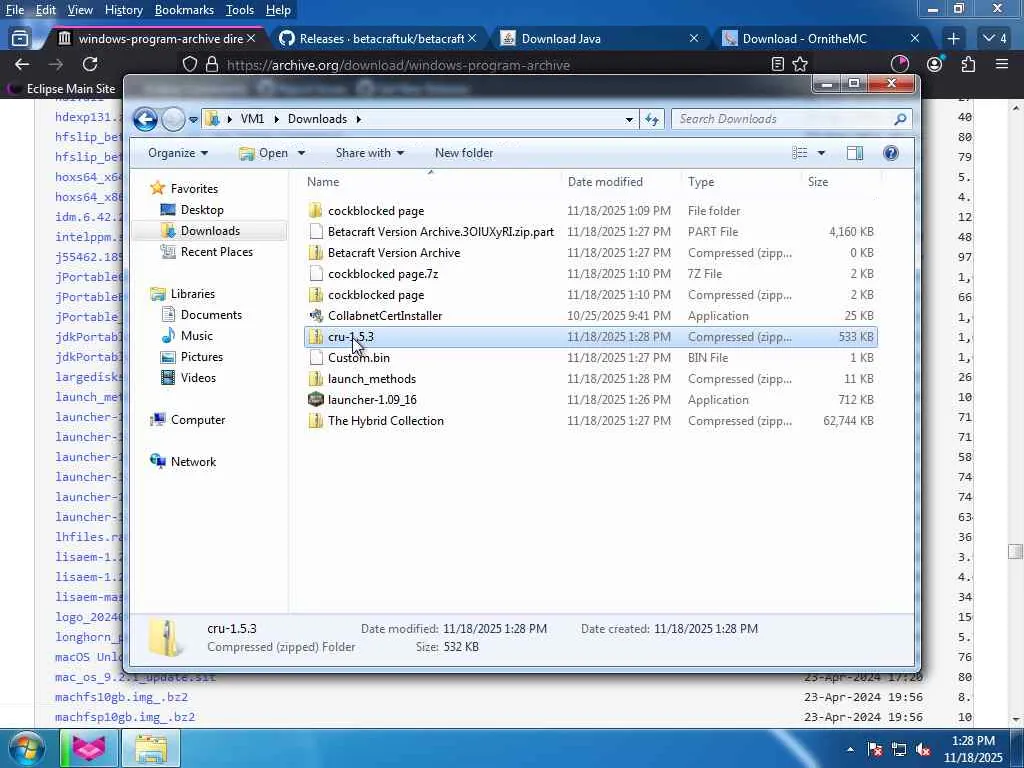
Task: Toggle Firefox reader view icon
Action: tap(777, 64)
